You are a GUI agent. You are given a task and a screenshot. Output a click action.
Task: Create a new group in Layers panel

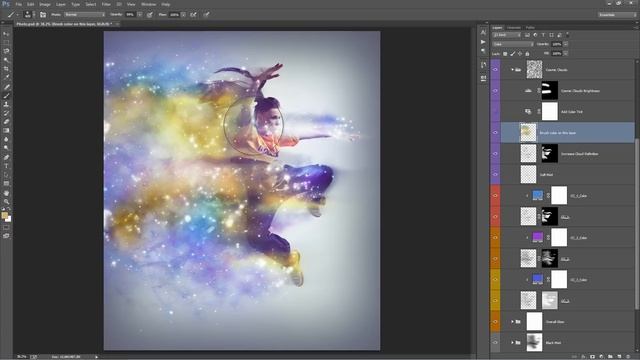pyautogui.click(x=610, y=357)
